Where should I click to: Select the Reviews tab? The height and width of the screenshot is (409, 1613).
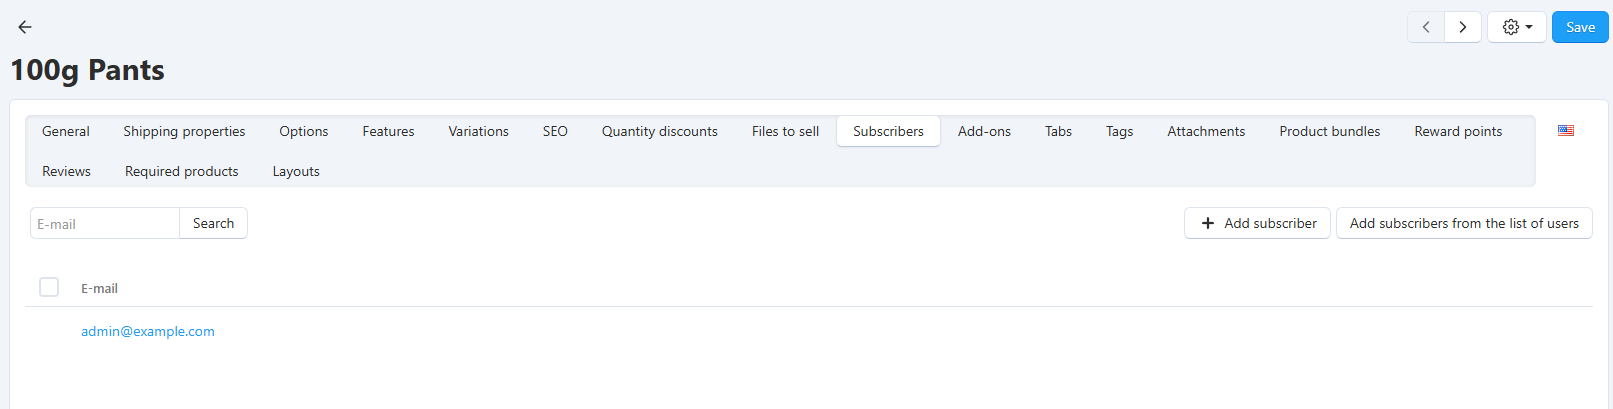point(66,171)
